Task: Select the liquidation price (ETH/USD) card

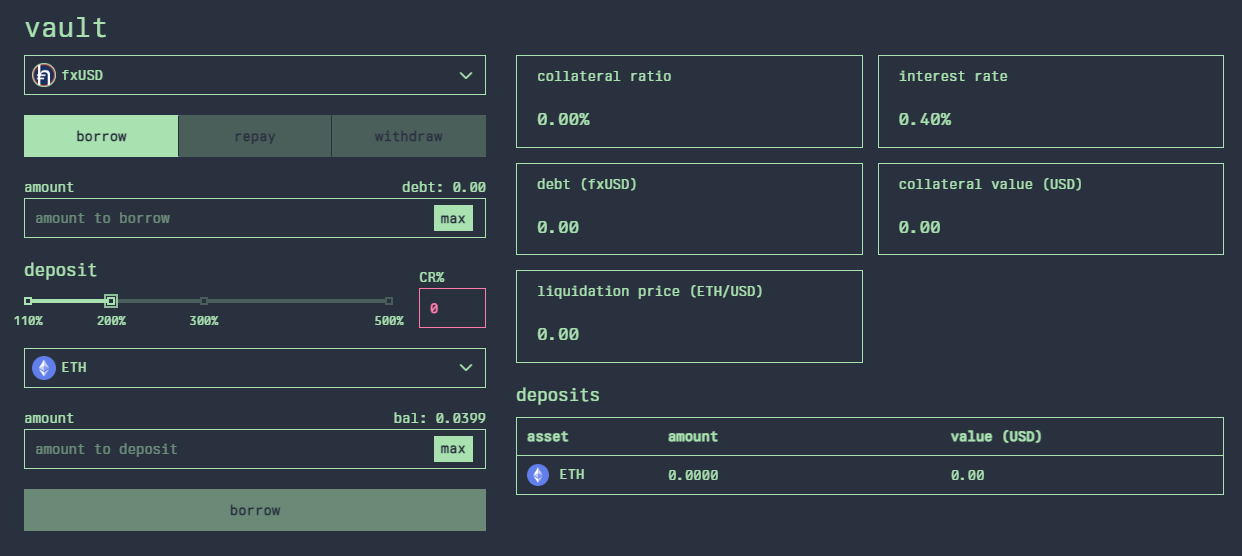Action: point(689,316)
